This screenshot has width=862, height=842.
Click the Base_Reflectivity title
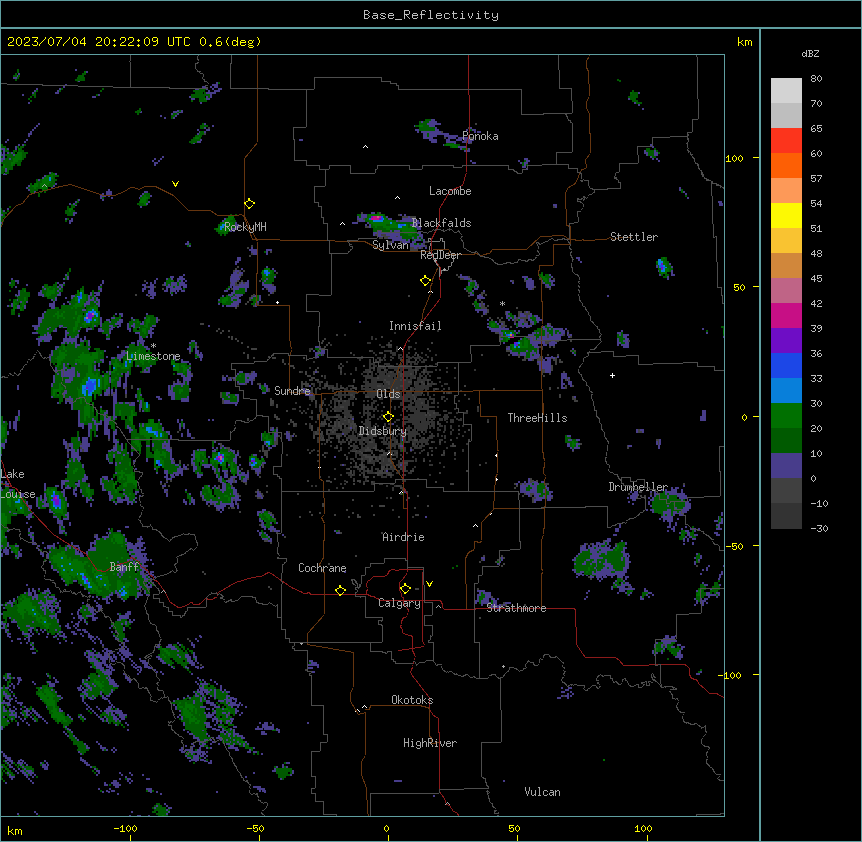[x=431, y=15]
